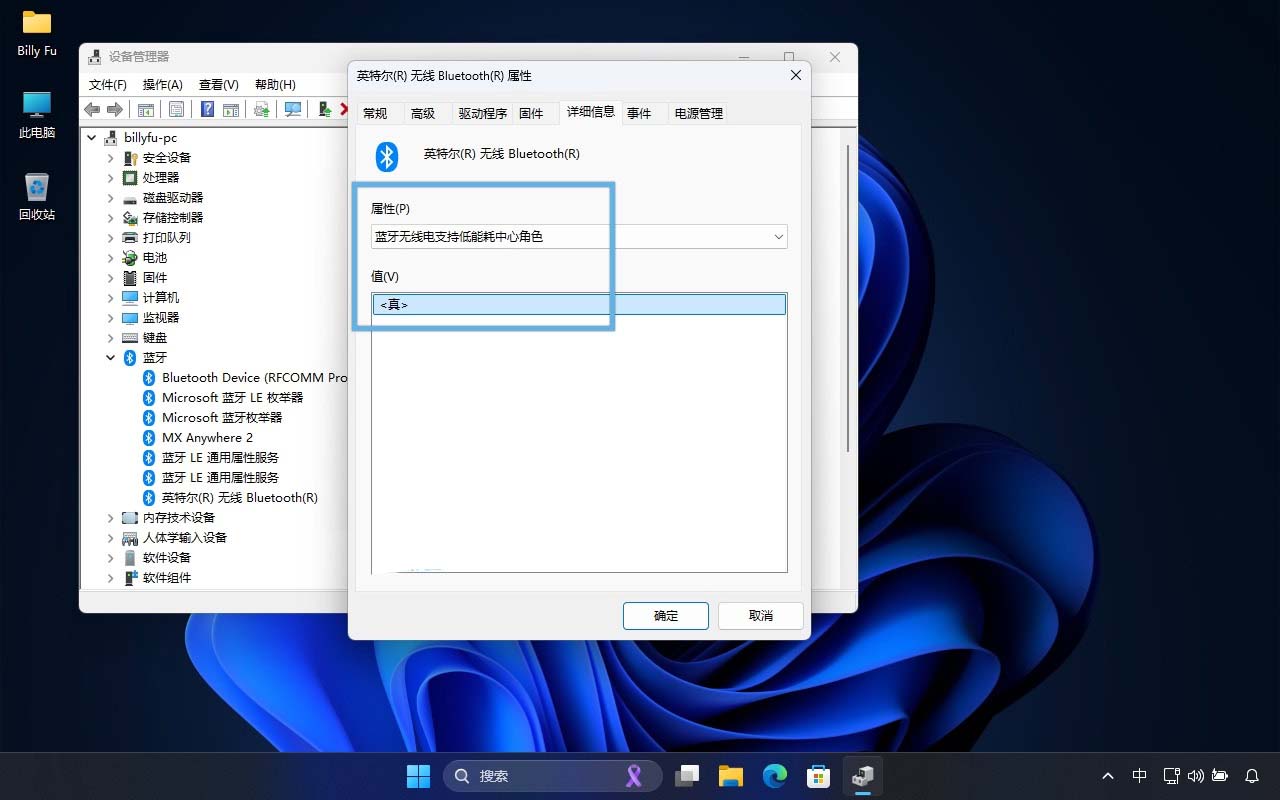Screen dimensions: 1280x800
Task: Select the 监视器 tree row
Action: coord(161,317)
